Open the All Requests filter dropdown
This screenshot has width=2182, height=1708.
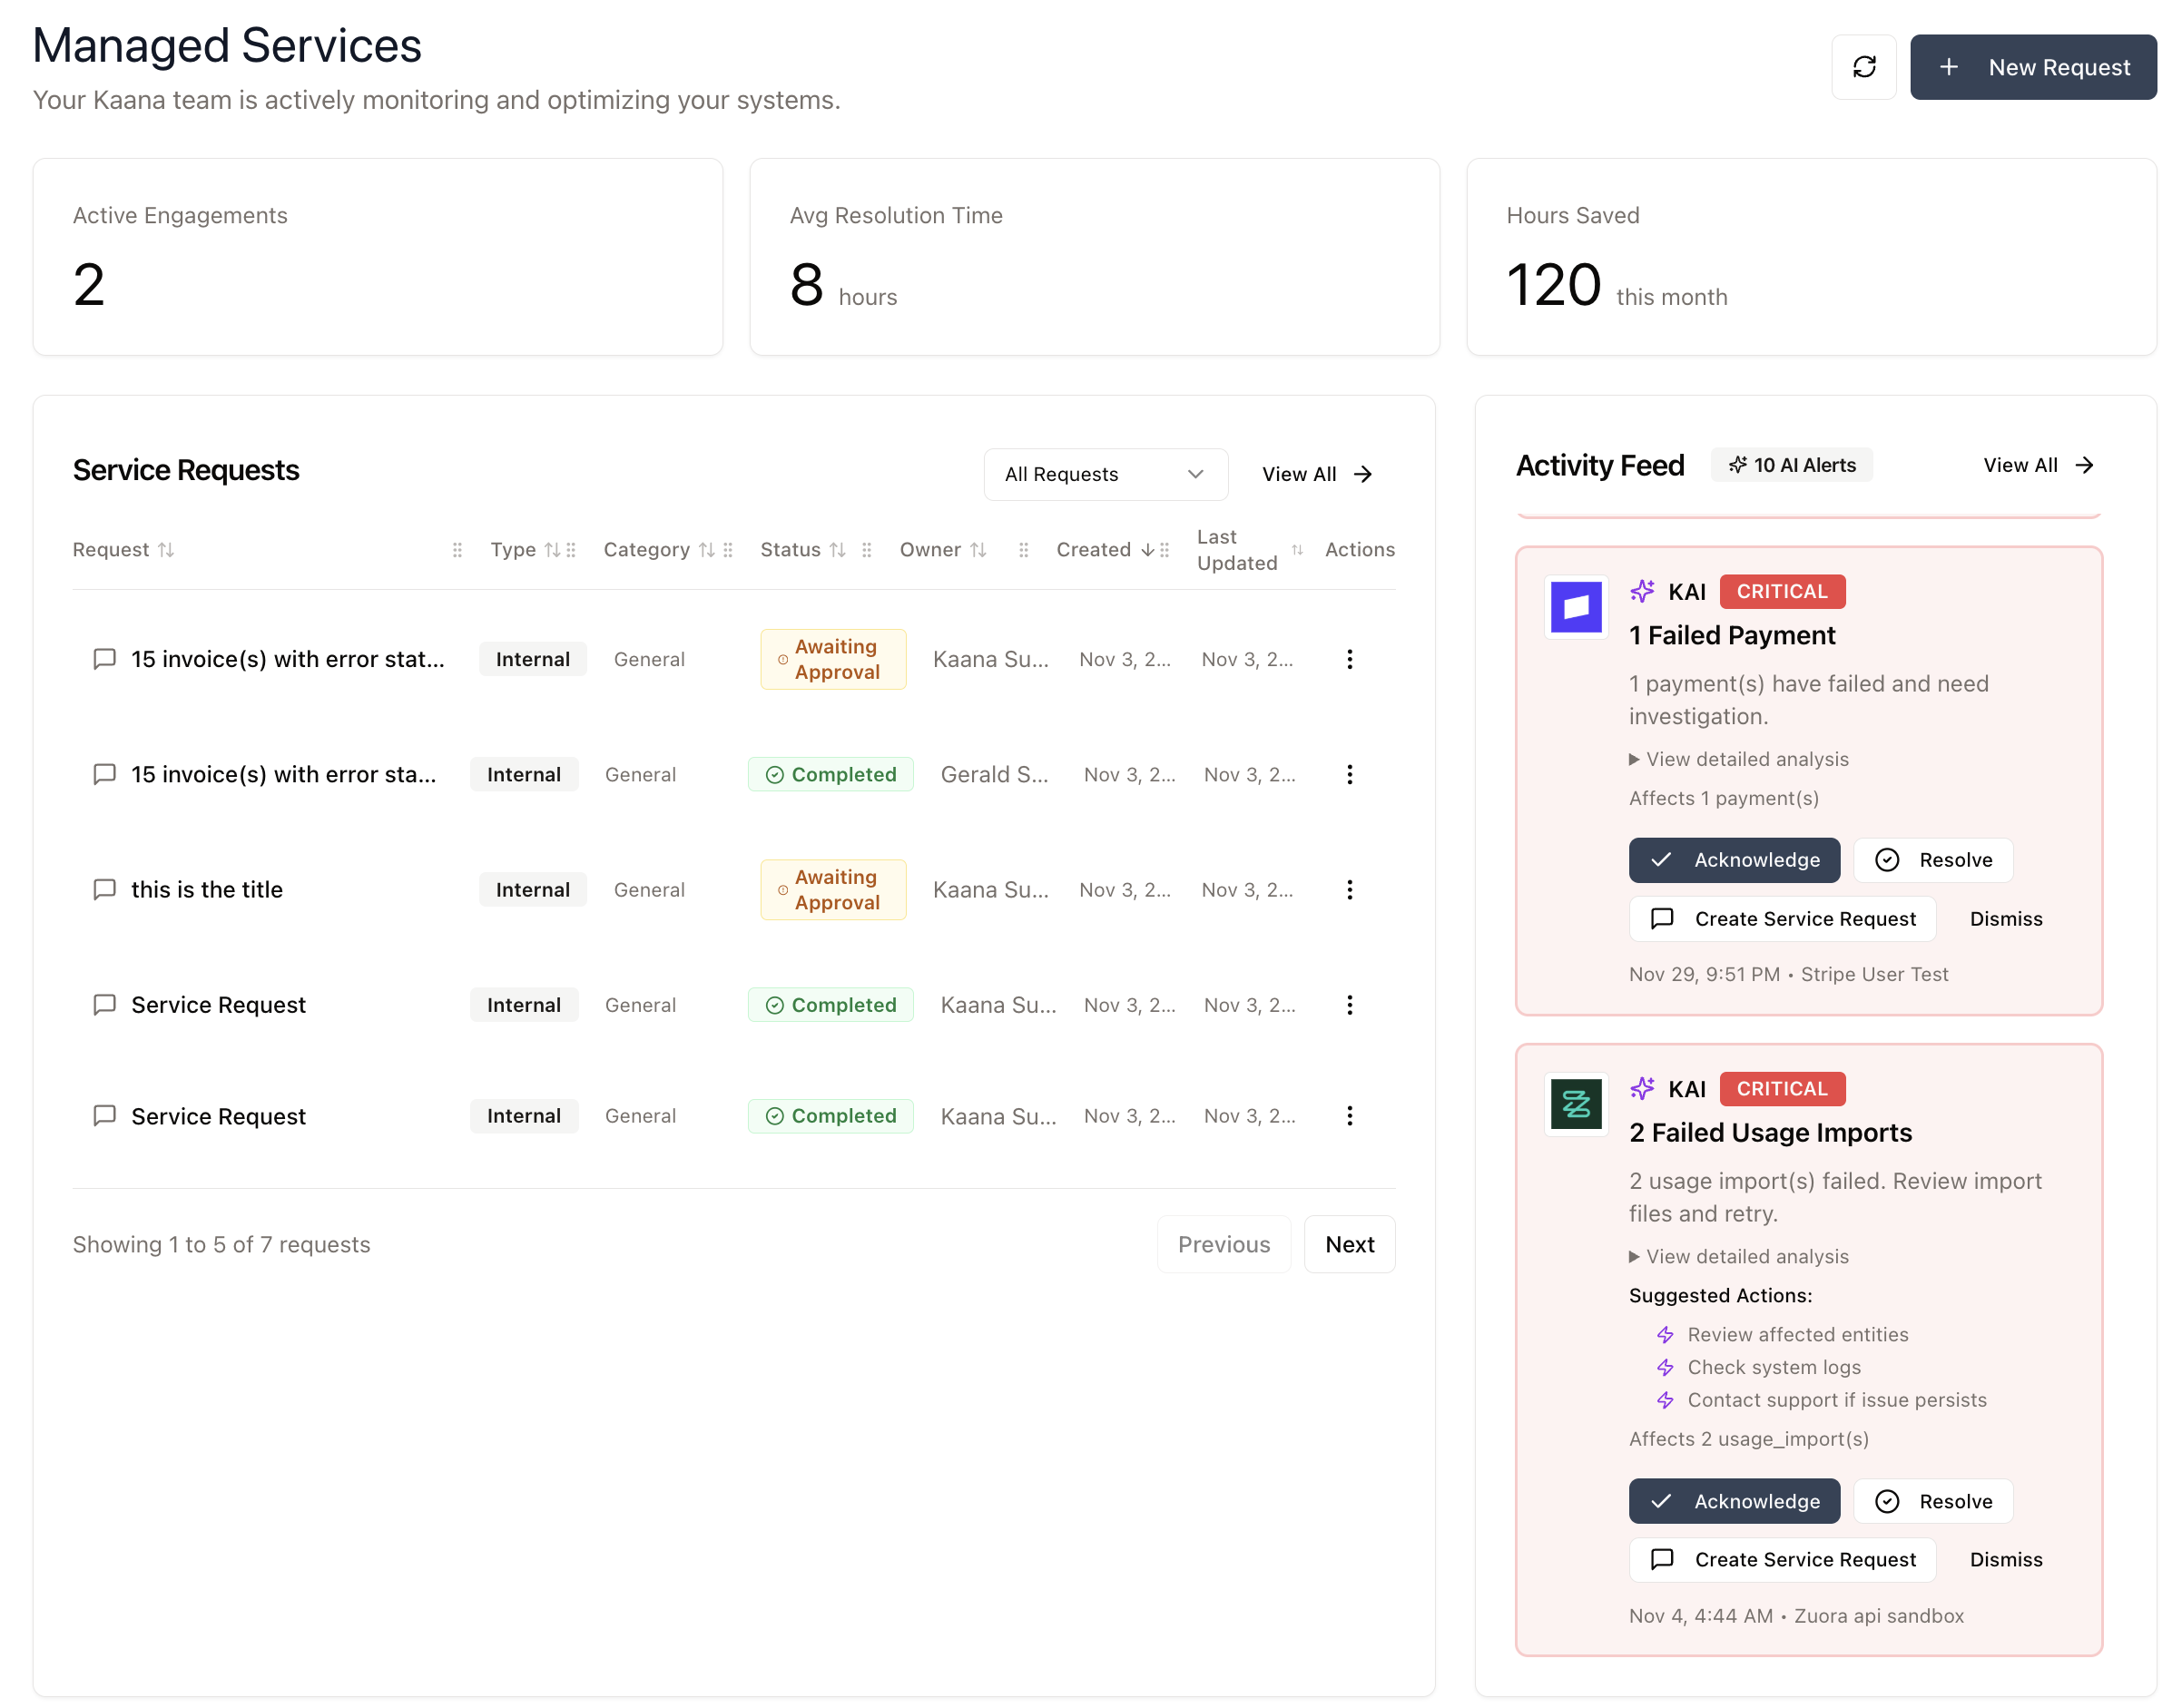pos(1104,474)
